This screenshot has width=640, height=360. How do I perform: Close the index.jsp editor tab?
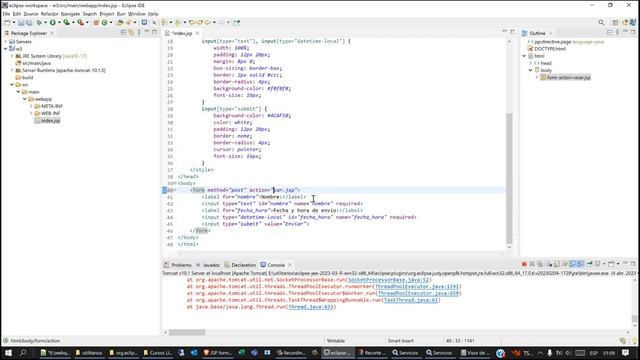point(198,33)
